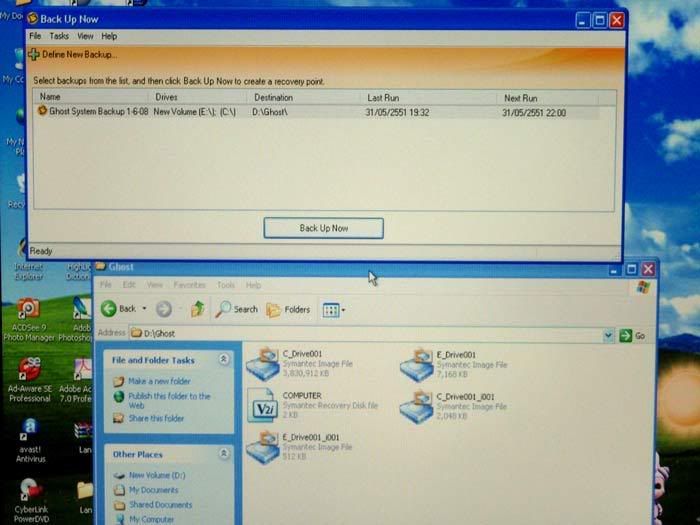Open Tasks menu in Back Up Now window

click(x=59, y=36)
